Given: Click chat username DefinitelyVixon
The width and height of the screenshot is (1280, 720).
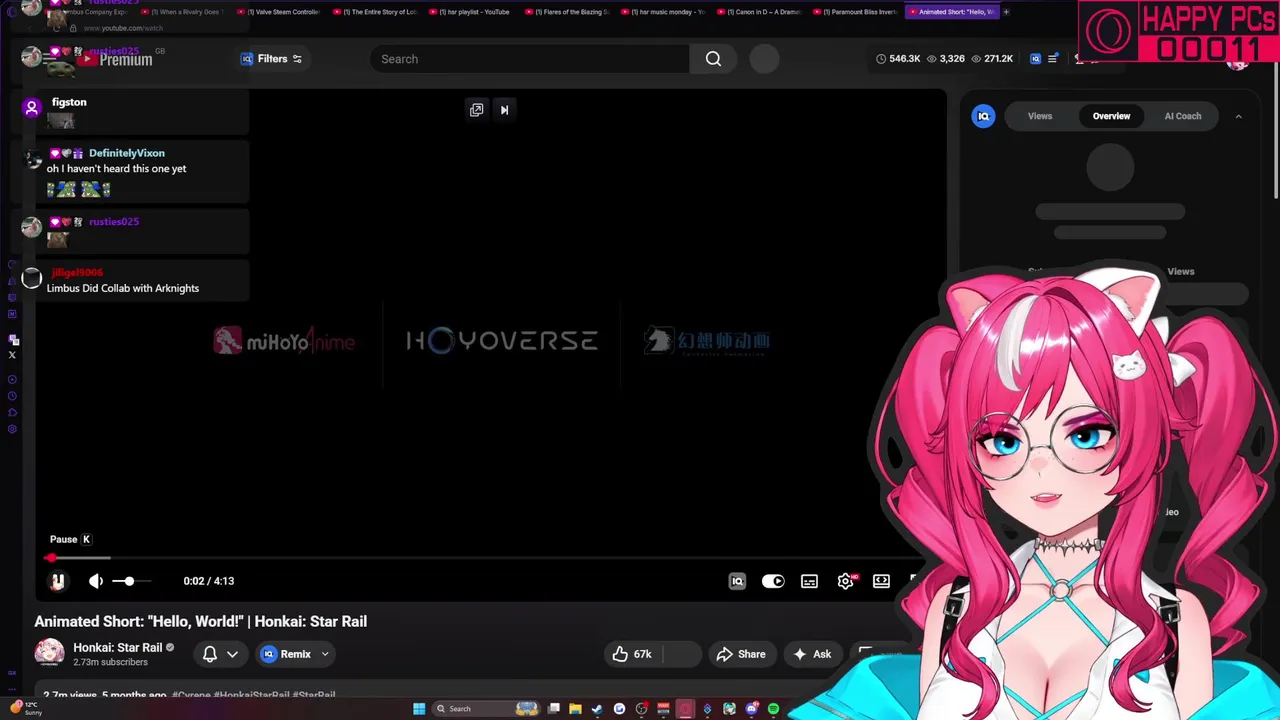Looking at the screenshot, I should click(126, 153).
